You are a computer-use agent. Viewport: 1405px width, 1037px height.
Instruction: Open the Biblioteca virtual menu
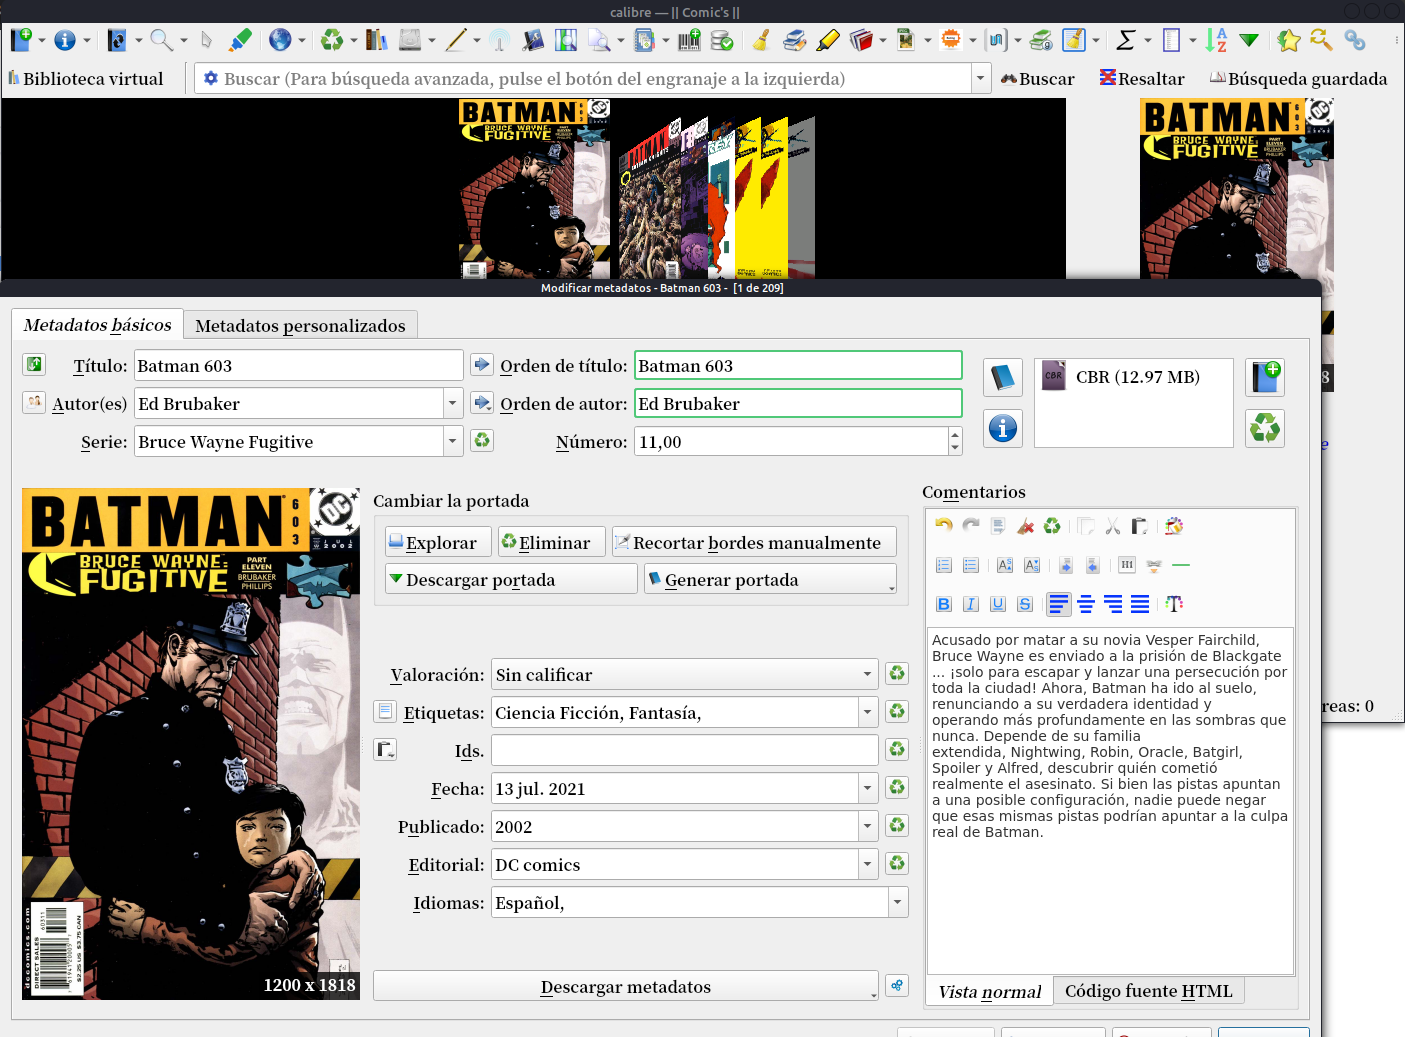[x=85, y=79]
